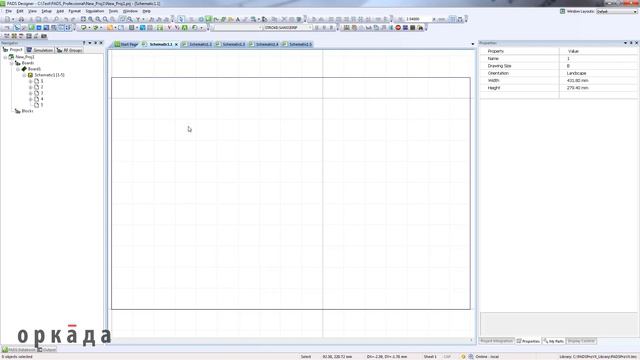Click the Width value 431.80 mm
This screenshot has height=360, width=640.
(x=578, y=80)
